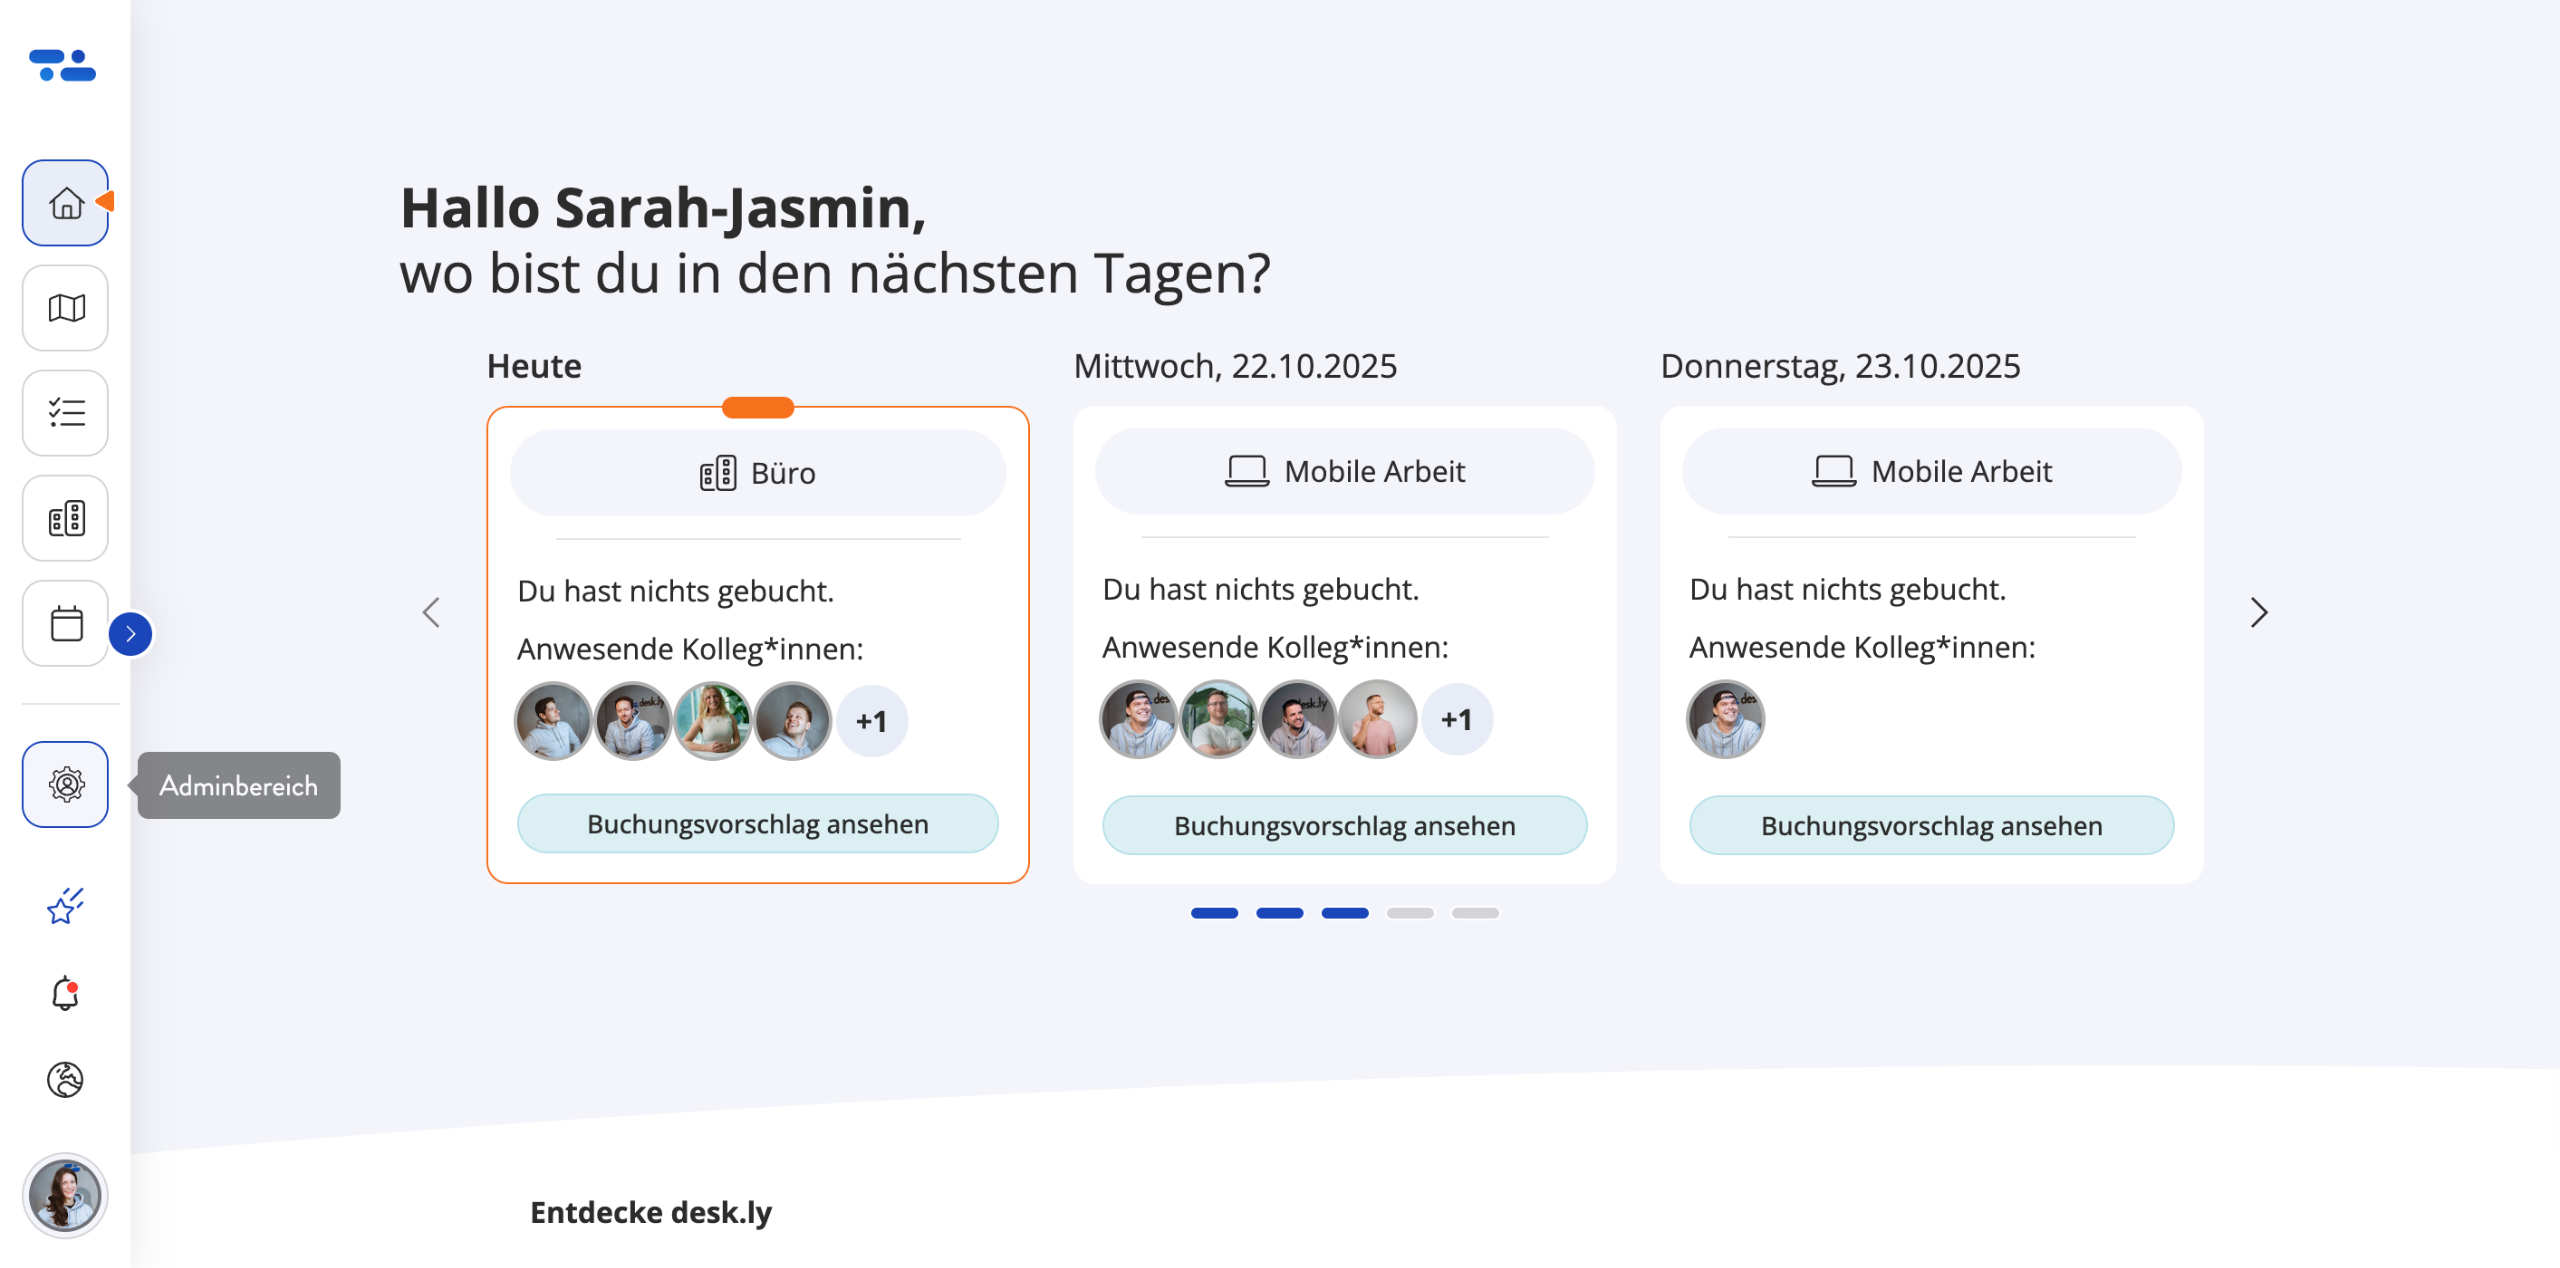View booking suggestion for Mittwoch 22.10.2025
The height and width of the screenshot is (1268, 2560).
(x=1344, y=826)
